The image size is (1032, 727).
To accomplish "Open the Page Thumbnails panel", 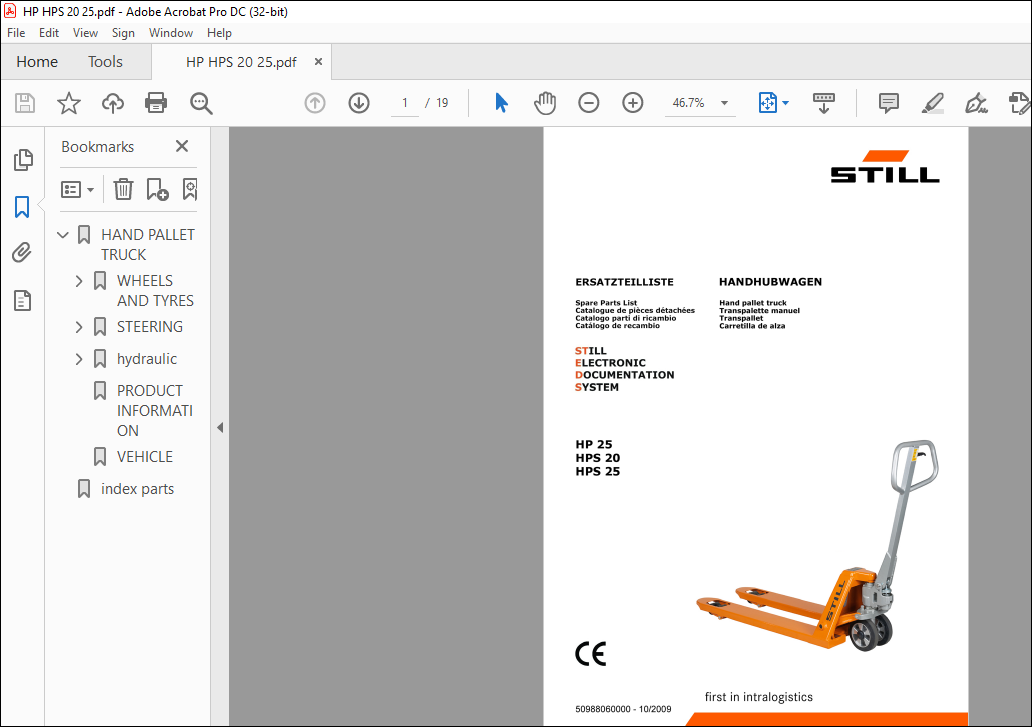I will coord(23,160).
